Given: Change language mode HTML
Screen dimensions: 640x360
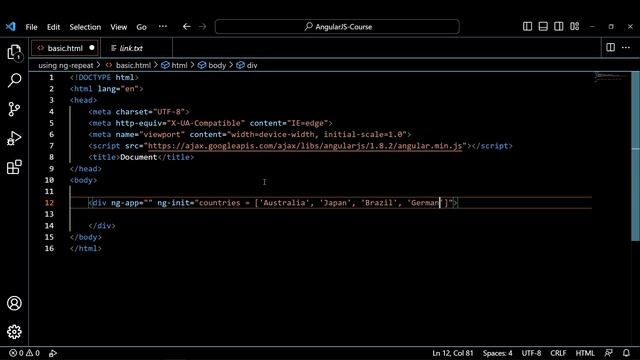Looking at the screenshot, I should point(585,353).
